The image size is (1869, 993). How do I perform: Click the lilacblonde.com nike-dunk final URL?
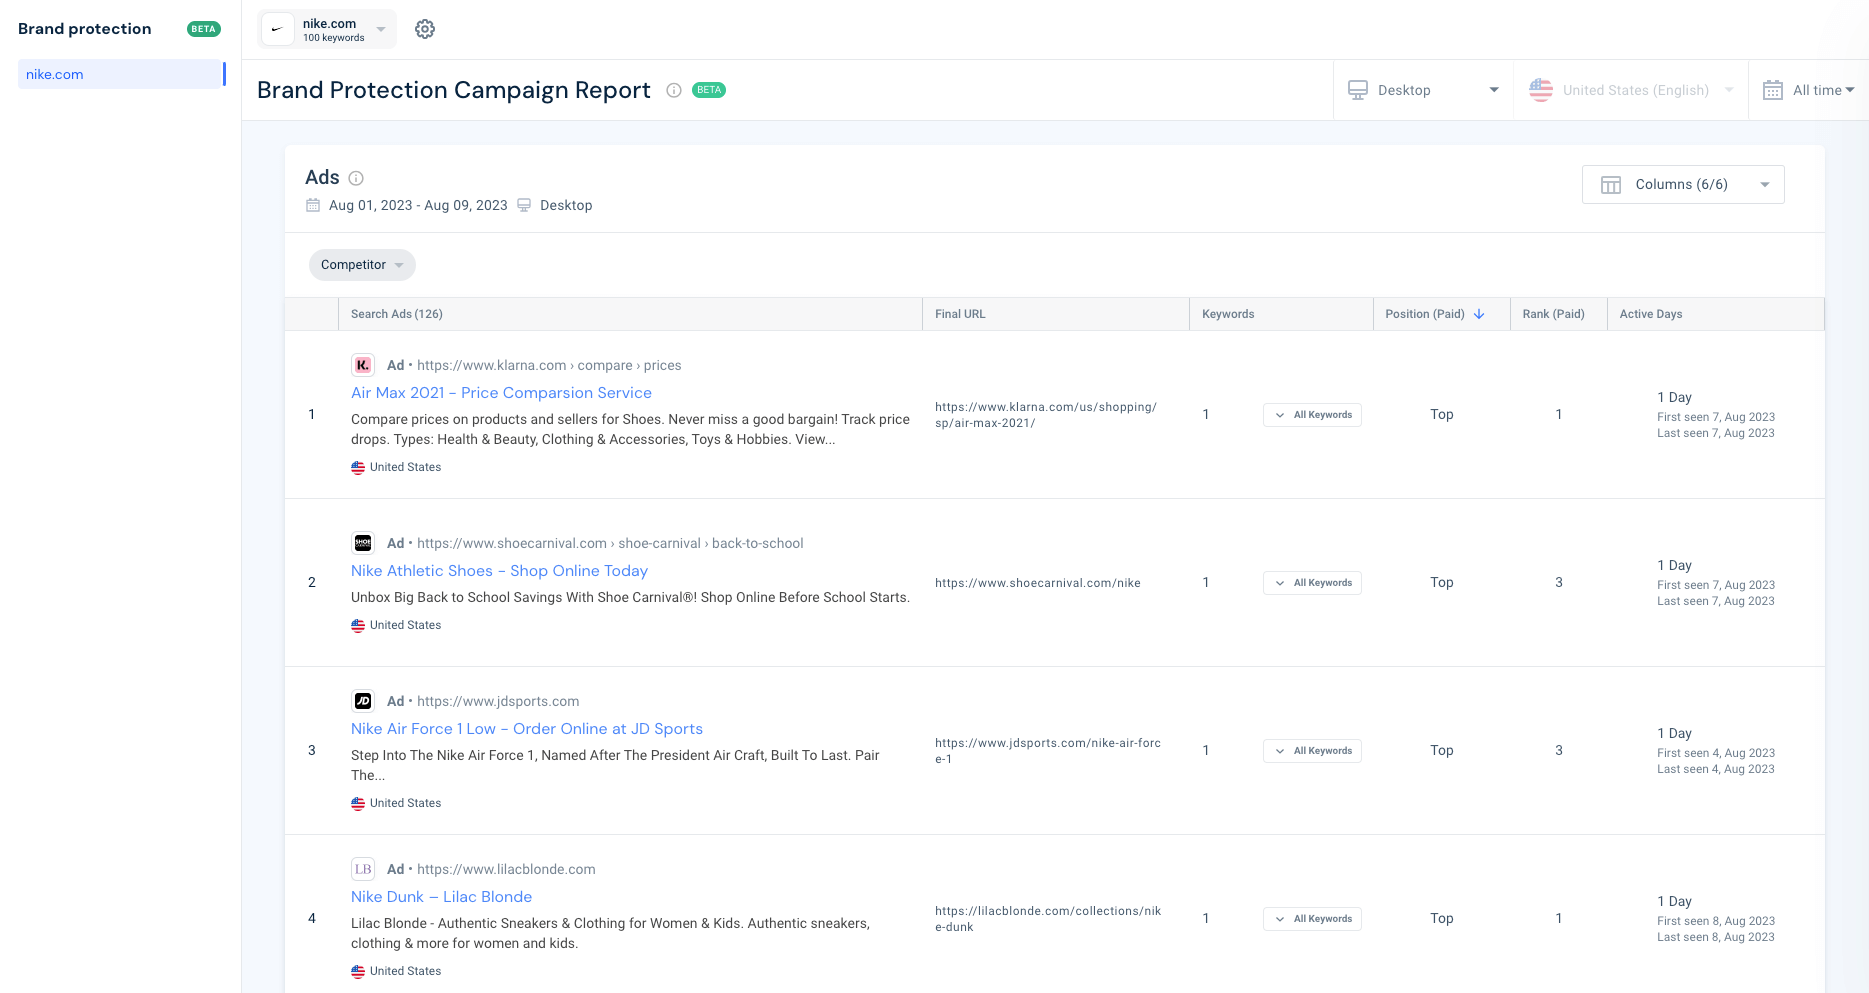pos(1048,919)
